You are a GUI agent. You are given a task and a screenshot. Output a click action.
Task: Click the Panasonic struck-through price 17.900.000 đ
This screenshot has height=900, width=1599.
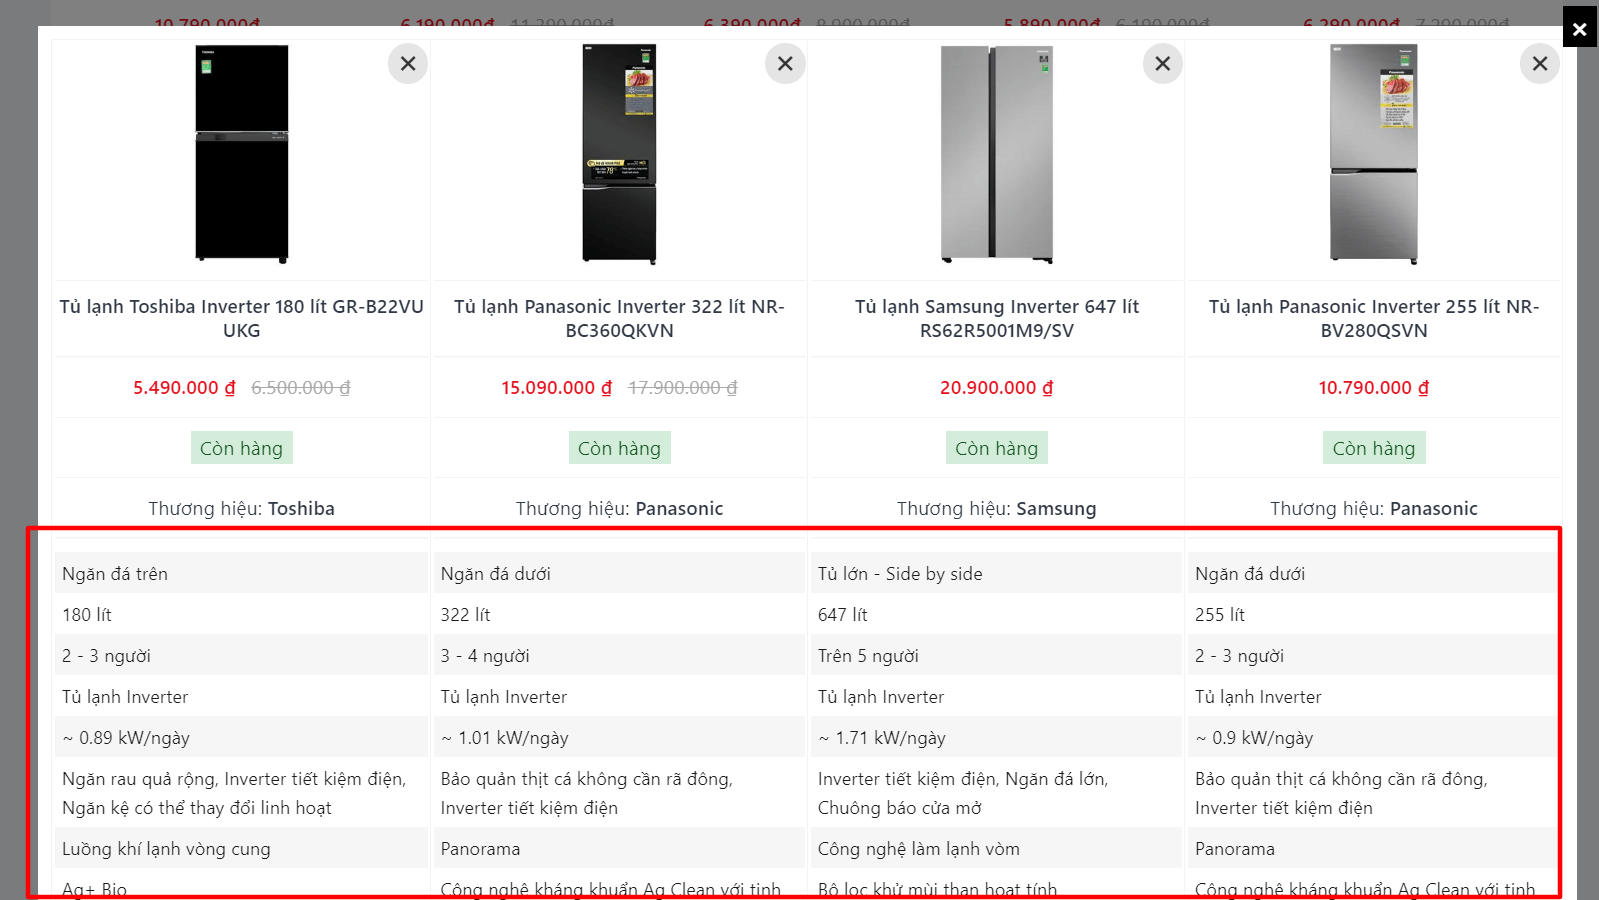[x=682, y=388]
